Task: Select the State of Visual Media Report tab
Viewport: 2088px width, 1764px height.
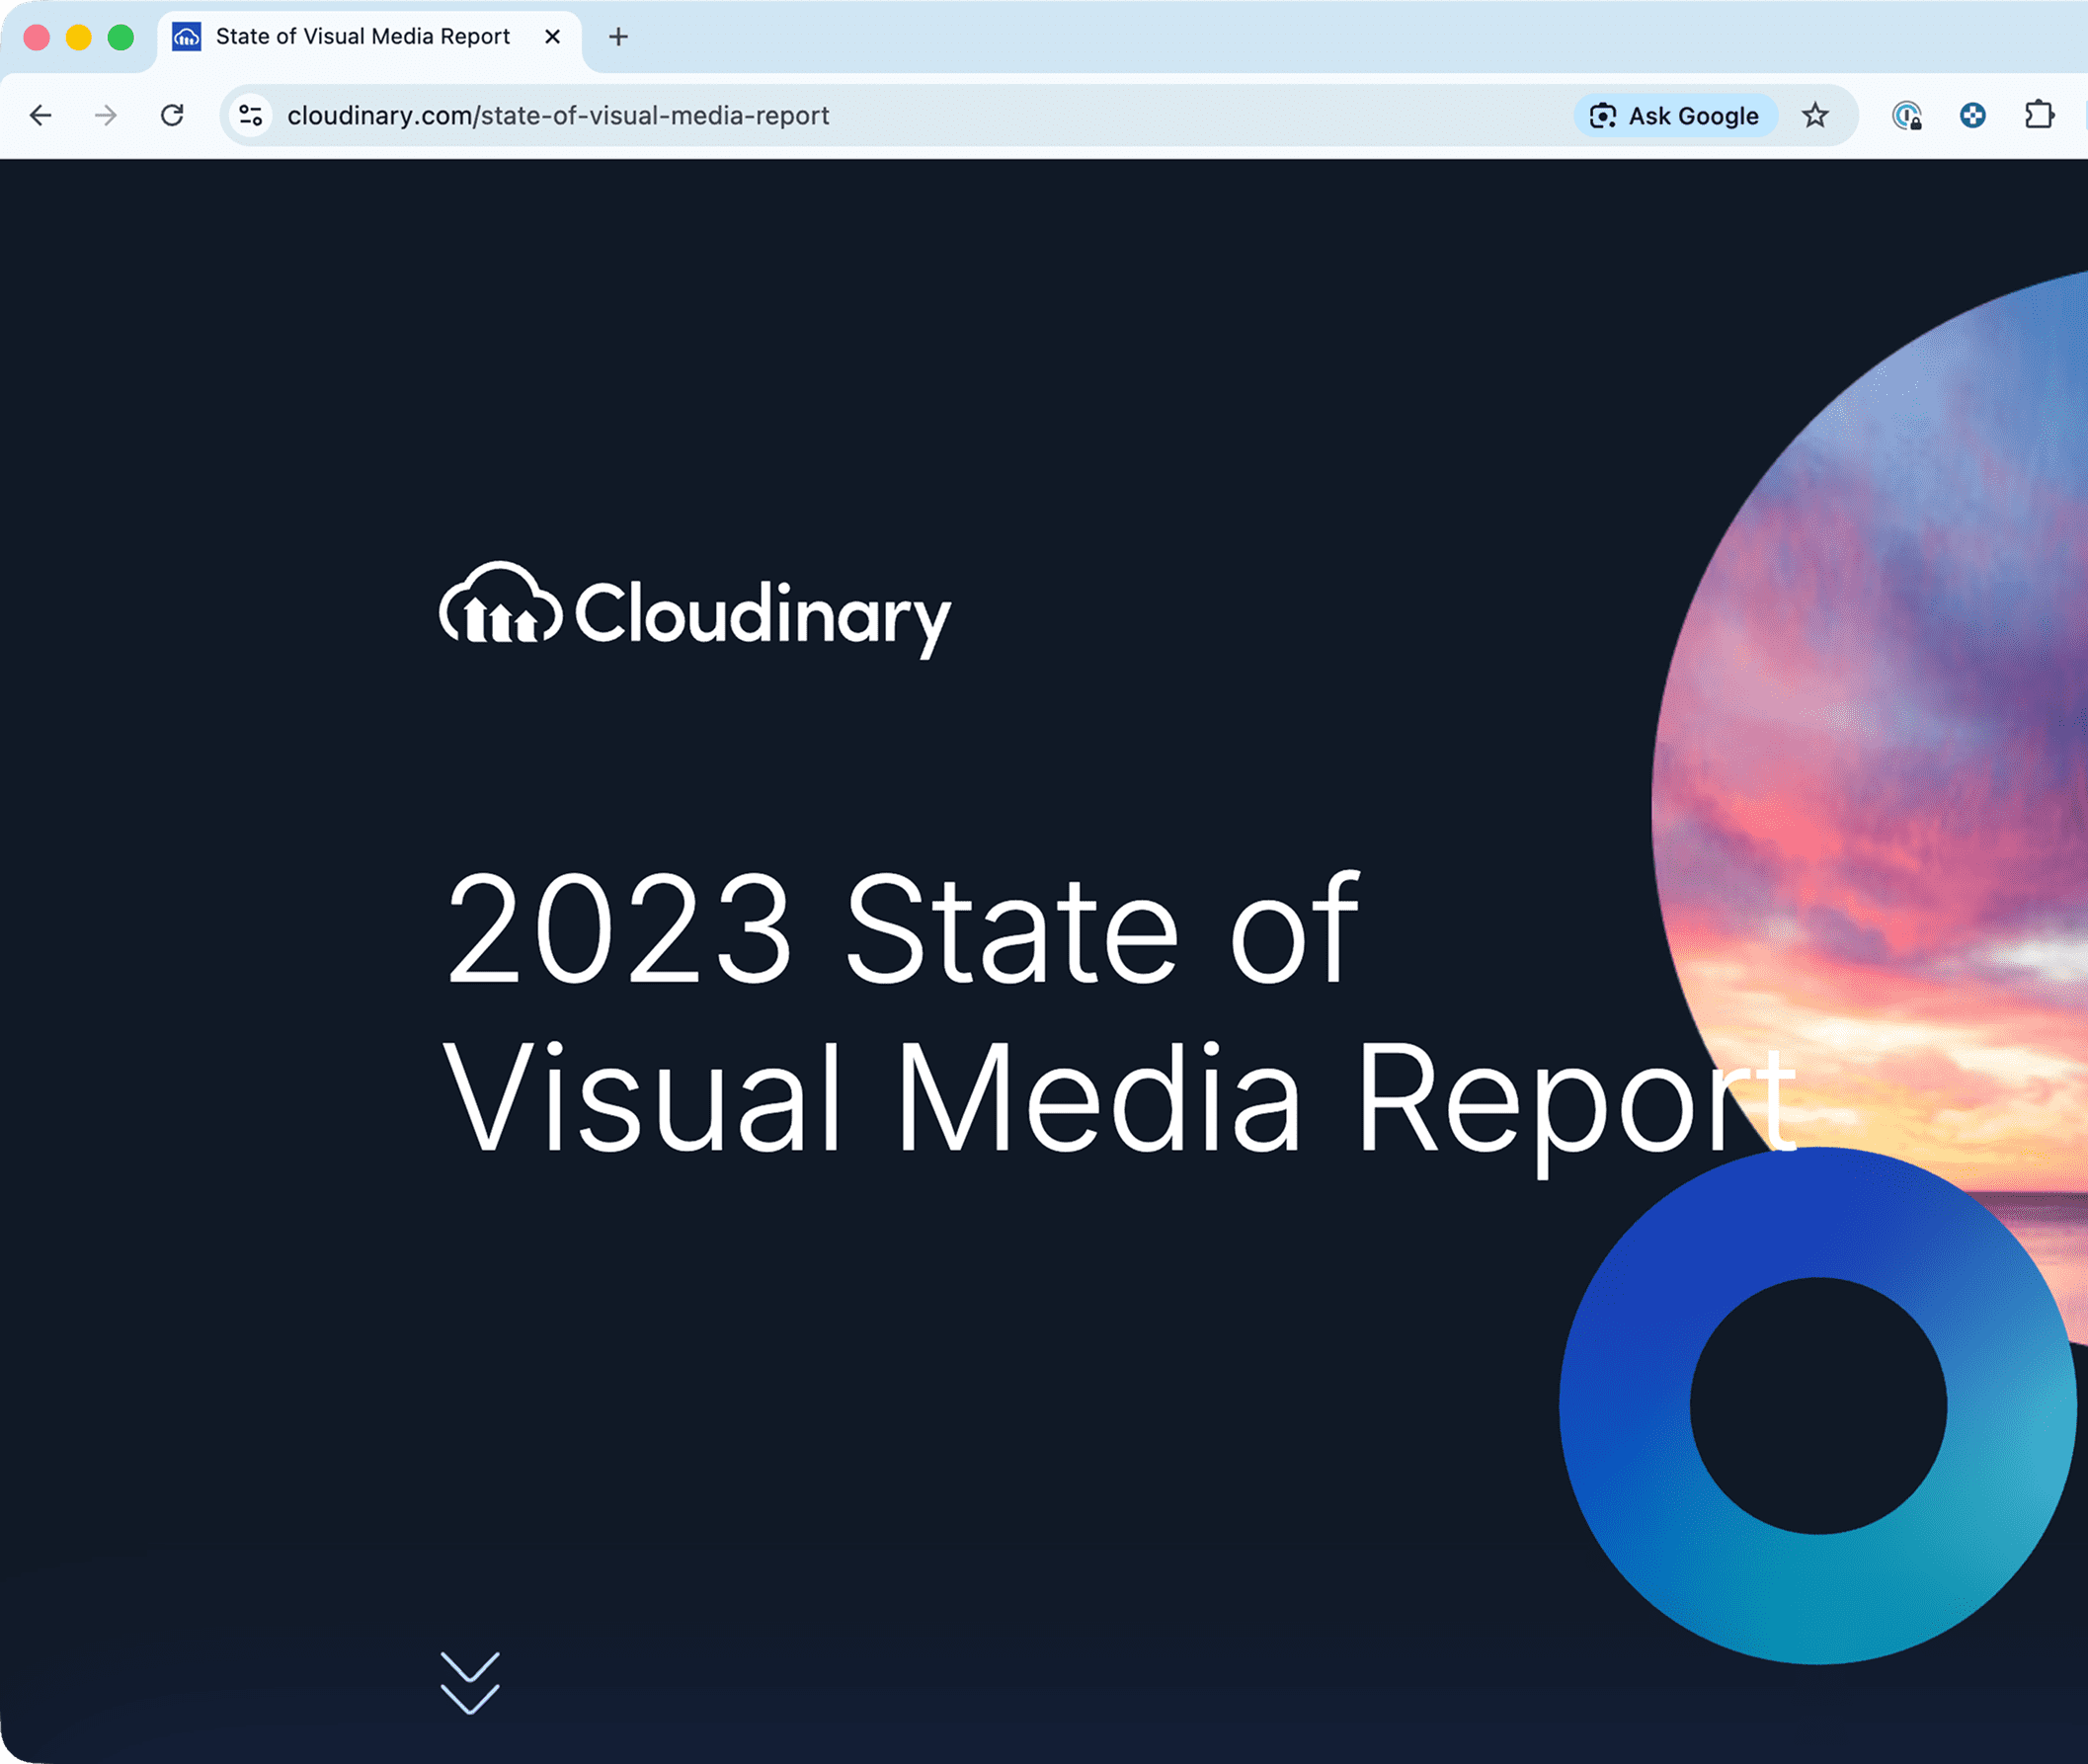Action: click(x=362, y=37)
